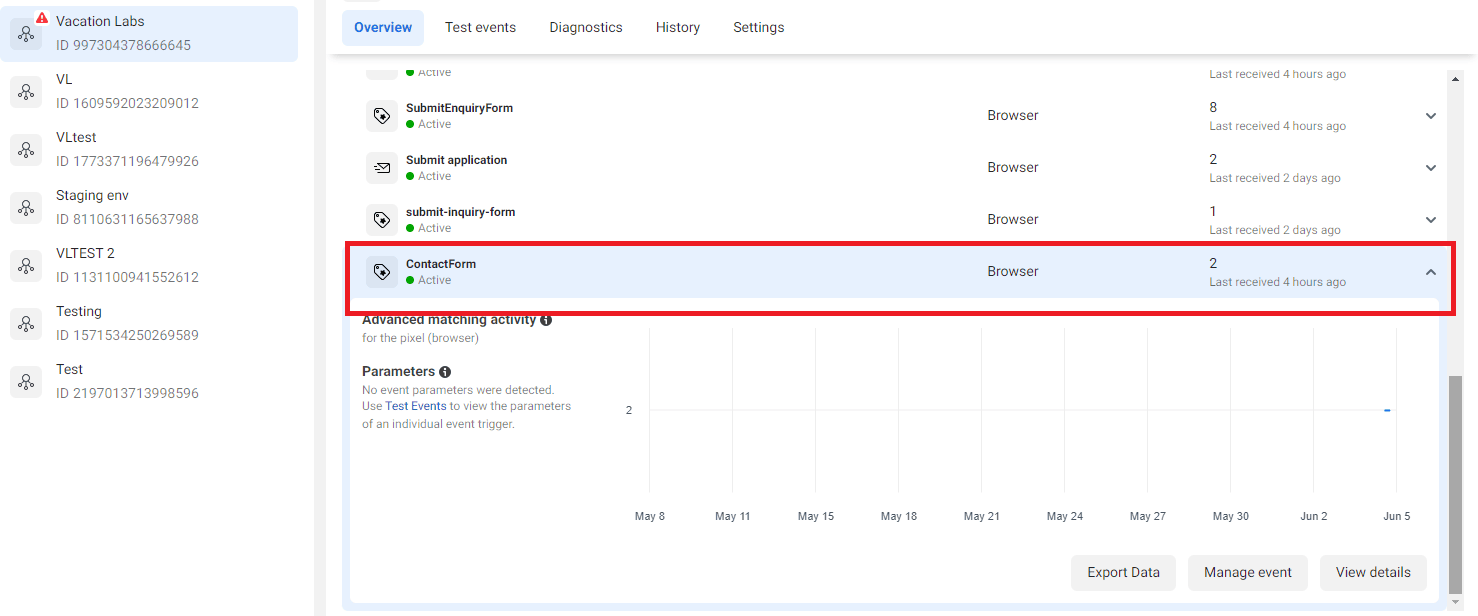The width and height of the screenshot is (1478, 616).
Task: Click the Advanced matching activity info icon
Action: 546,321
